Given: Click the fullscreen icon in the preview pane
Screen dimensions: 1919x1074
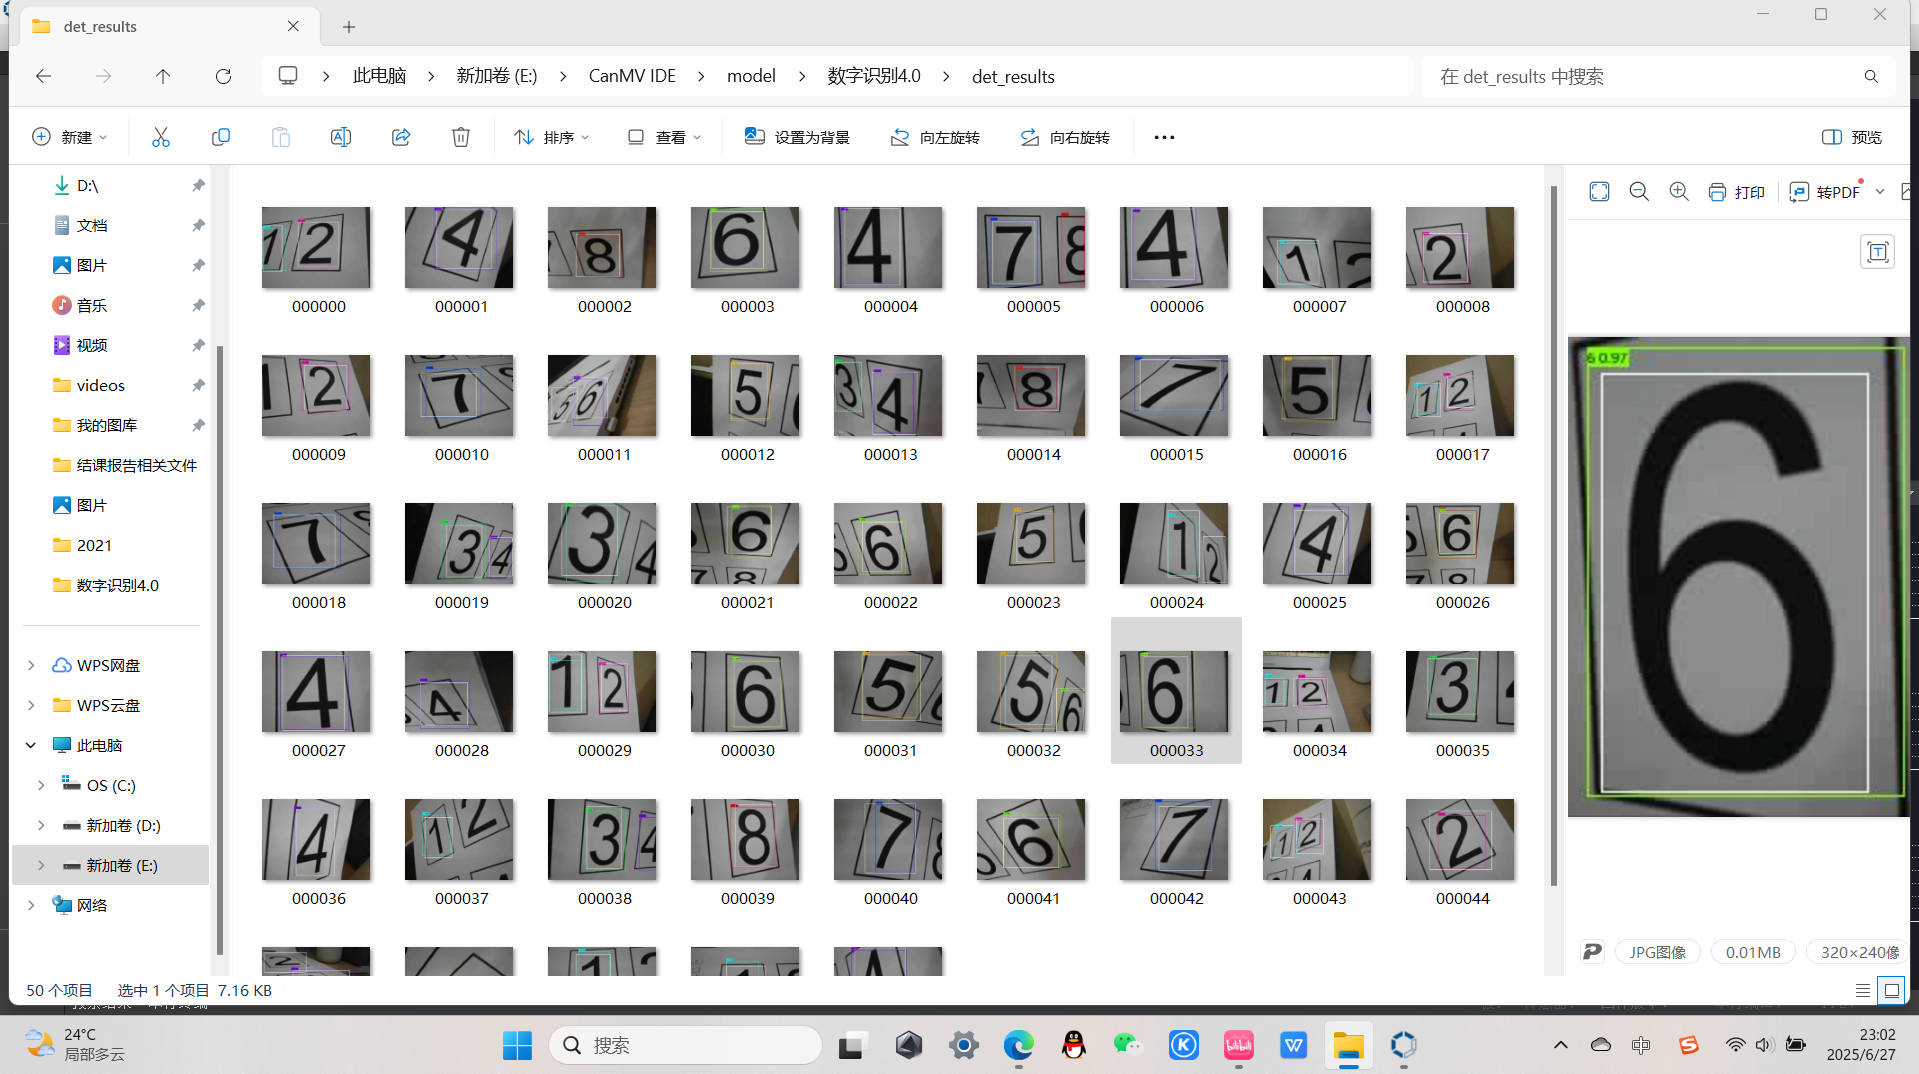Looking at the screenshot, I should pyautogui.click(x=1599, y=191).
